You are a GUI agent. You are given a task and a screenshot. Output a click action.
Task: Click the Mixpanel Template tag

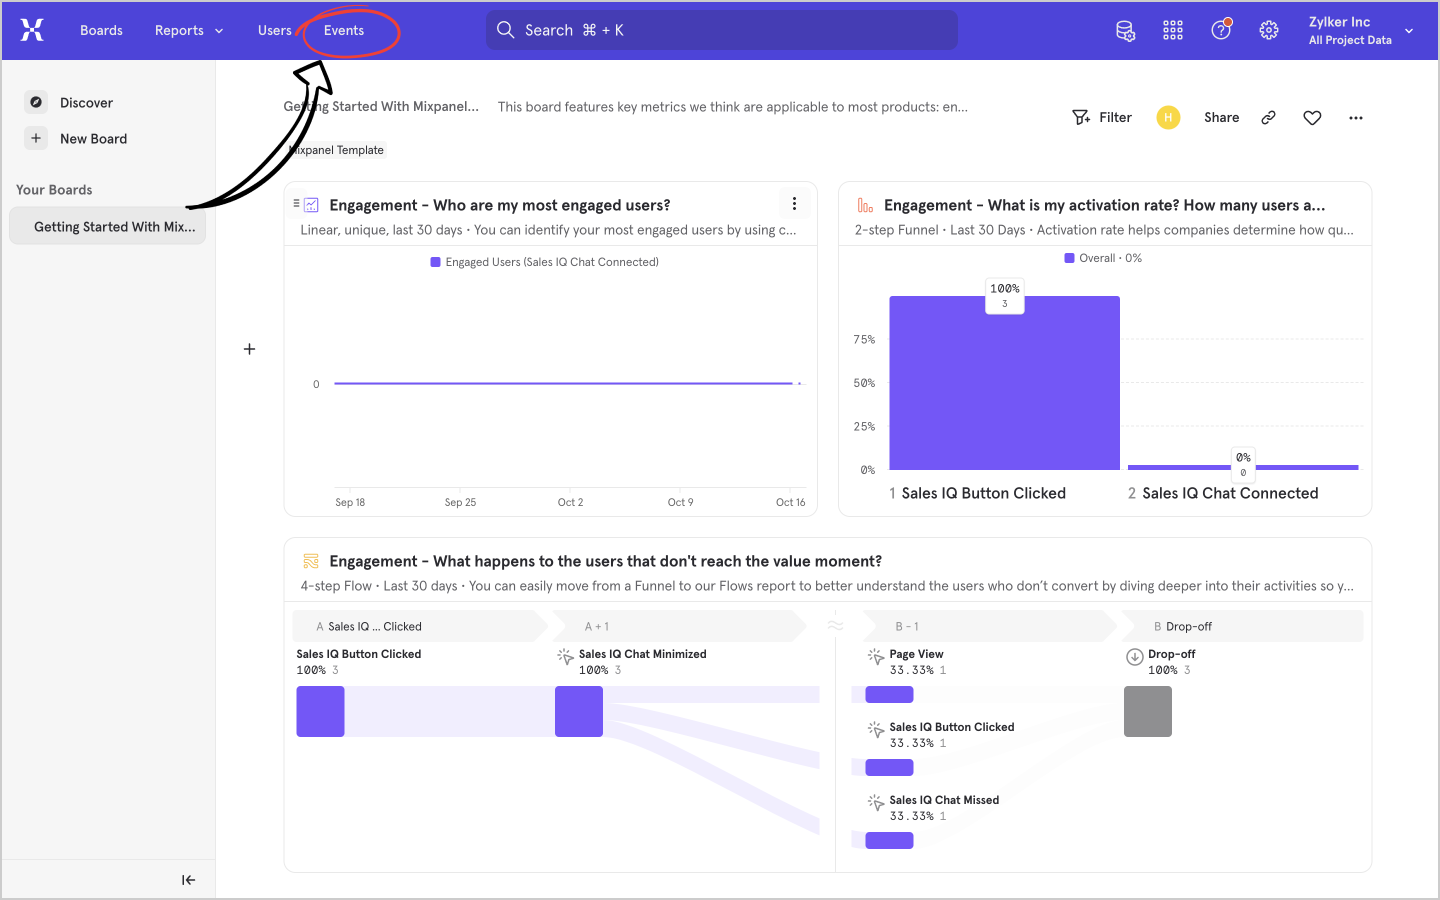pos(336,150)
